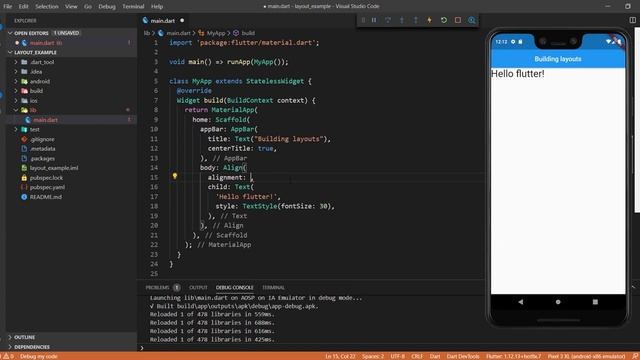This screenshot has width=640, height=360.
Task: Restart the debug session with green arrow
Action: click(444, 20)
